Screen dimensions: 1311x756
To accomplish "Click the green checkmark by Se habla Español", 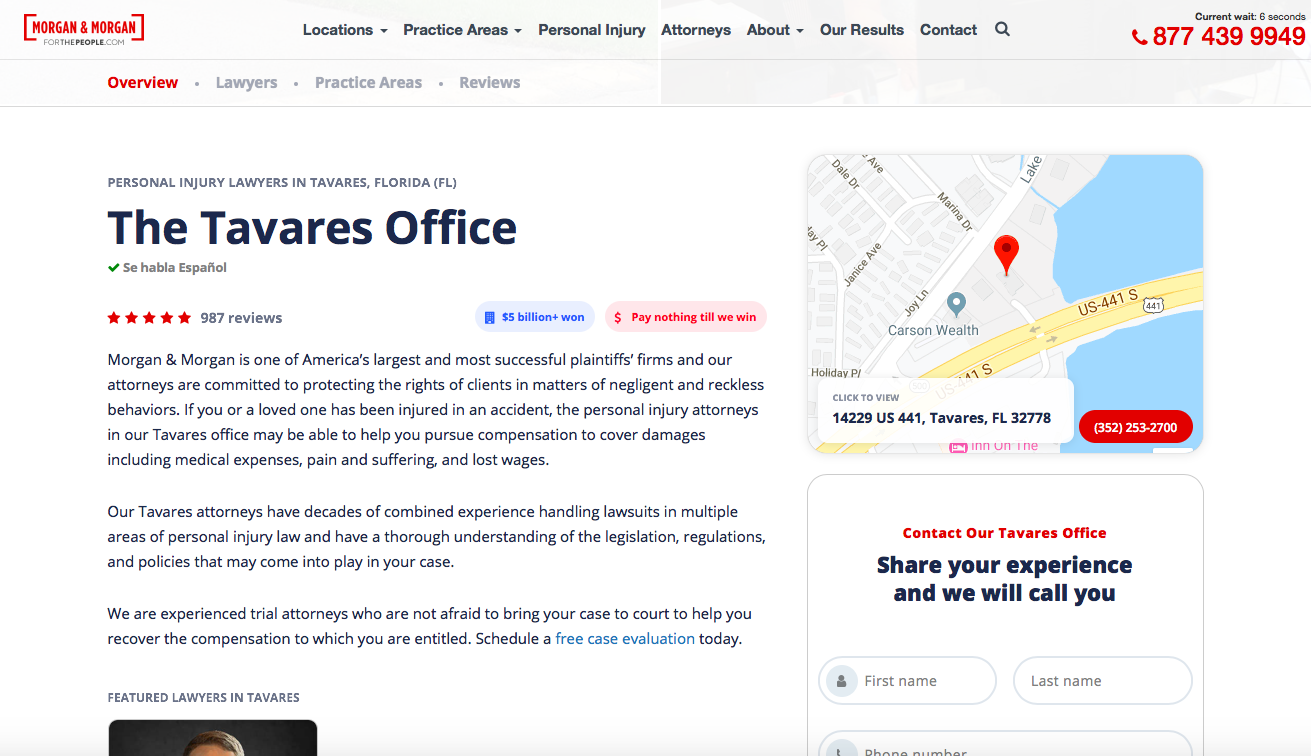I will 114,268.
